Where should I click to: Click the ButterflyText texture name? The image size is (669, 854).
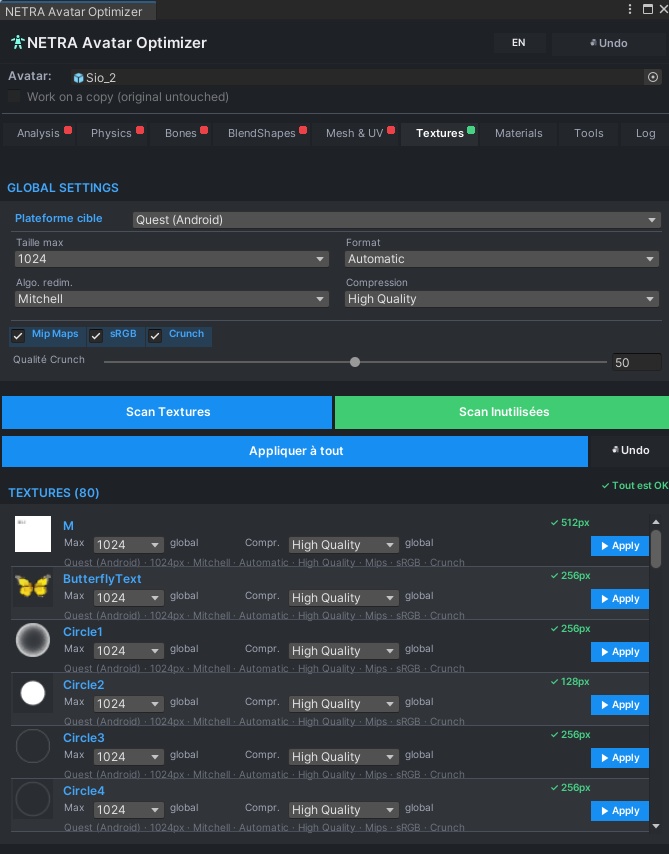click(102, 579)
